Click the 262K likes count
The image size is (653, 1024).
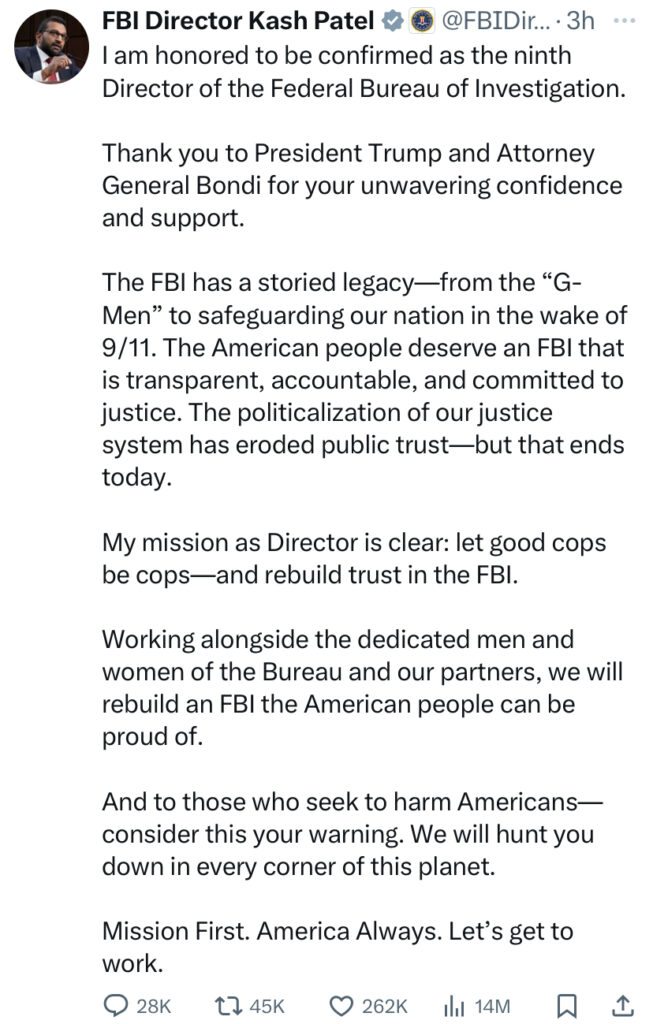[x=384, y=1006]
